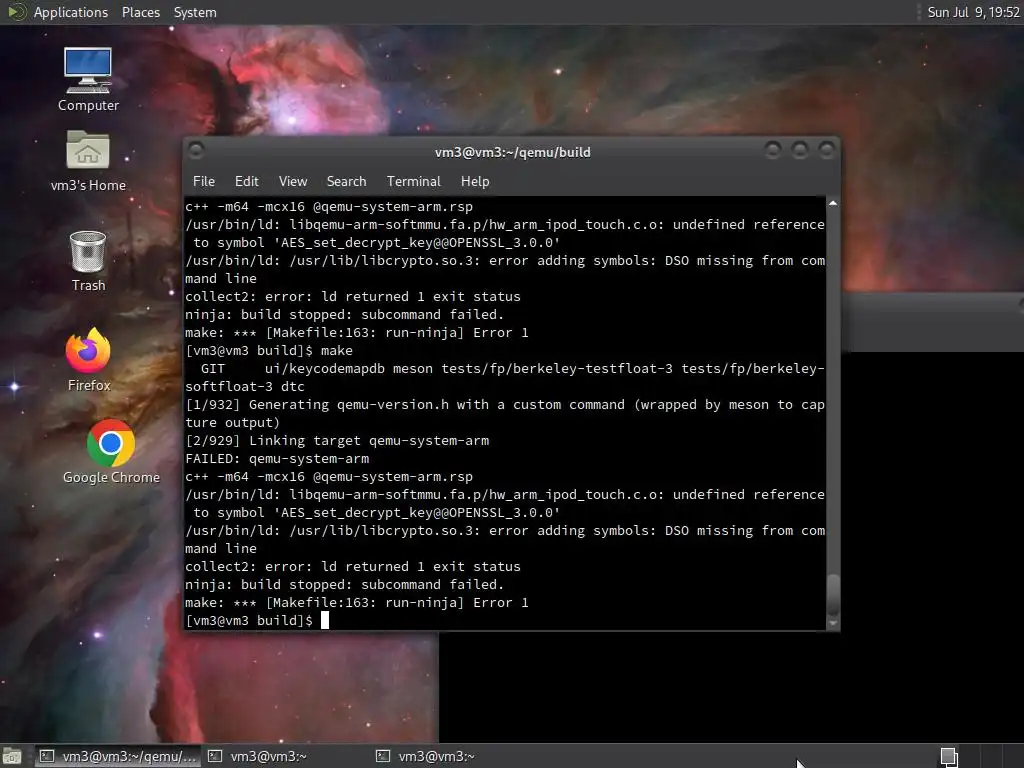Open the Trash desktop icon
The image size is (1024, 768).
pos(88,261)
